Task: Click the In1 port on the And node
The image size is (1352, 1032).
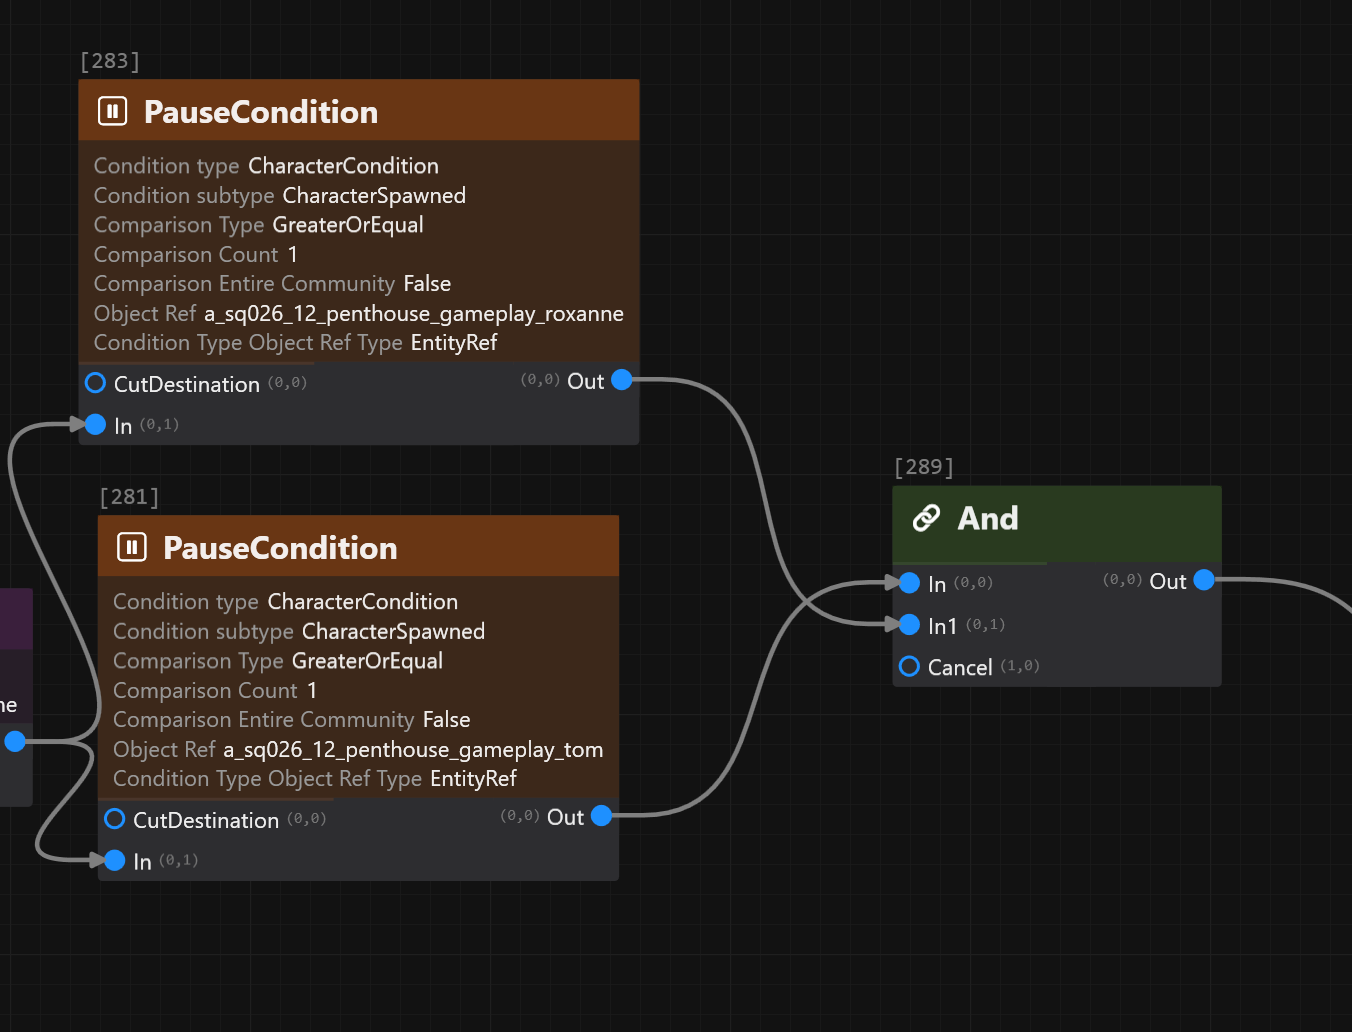Action: 909,625
